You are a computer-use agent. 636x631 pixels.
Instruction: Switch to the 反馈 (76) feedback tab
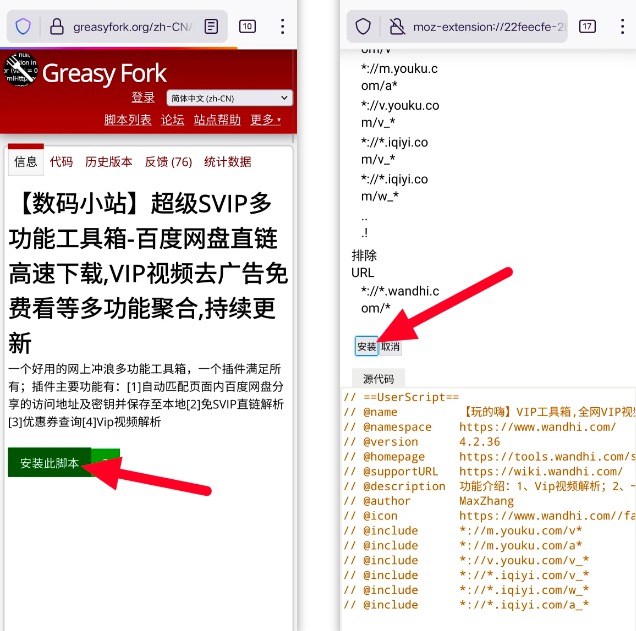pyautogui.click(x=168, y=162)
